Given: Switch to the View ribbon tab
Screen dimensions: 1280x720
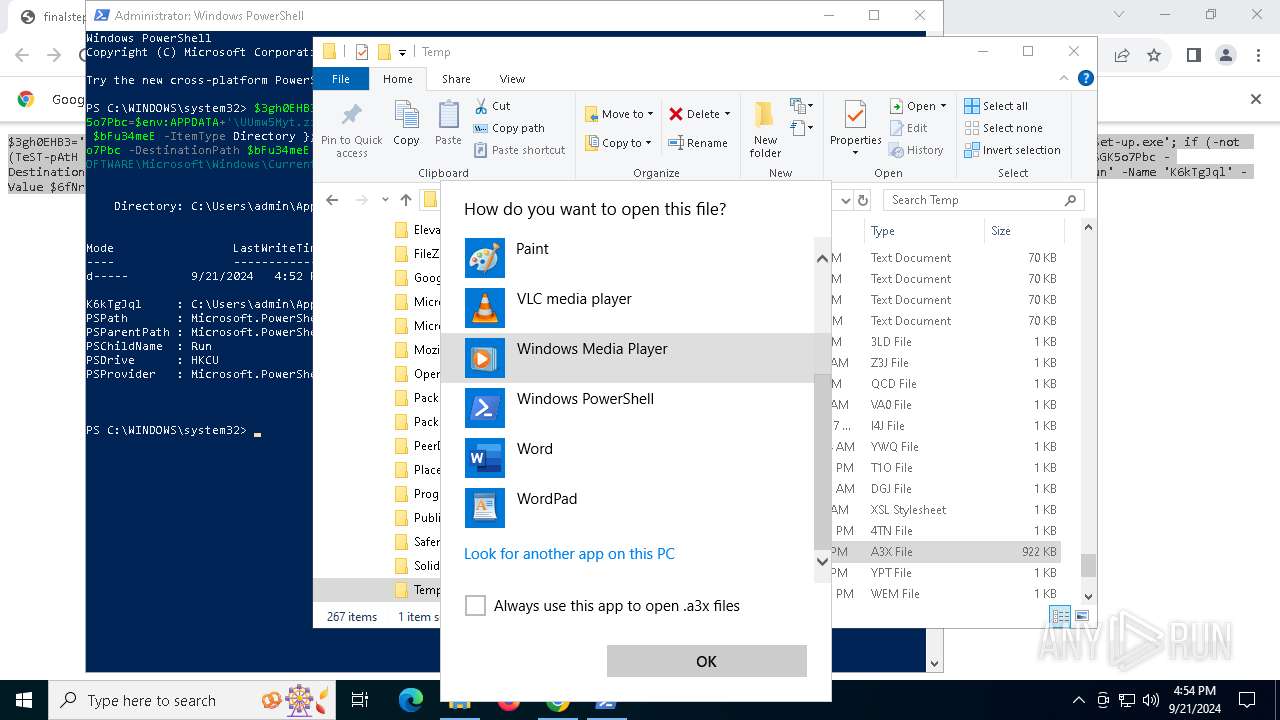Looking at the screenshot, I should 512,79.
